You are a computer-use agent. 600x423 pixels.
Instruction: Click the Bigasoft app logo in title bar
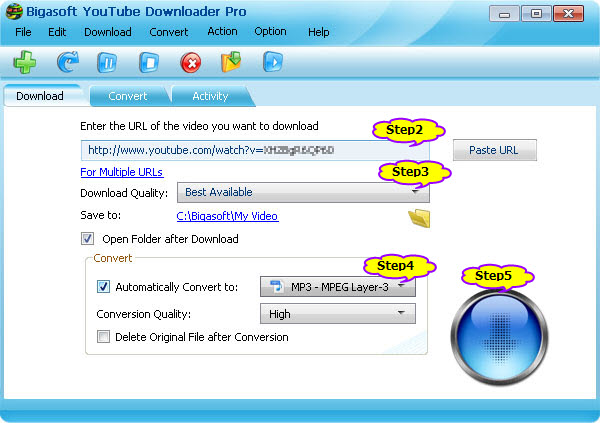14,11
